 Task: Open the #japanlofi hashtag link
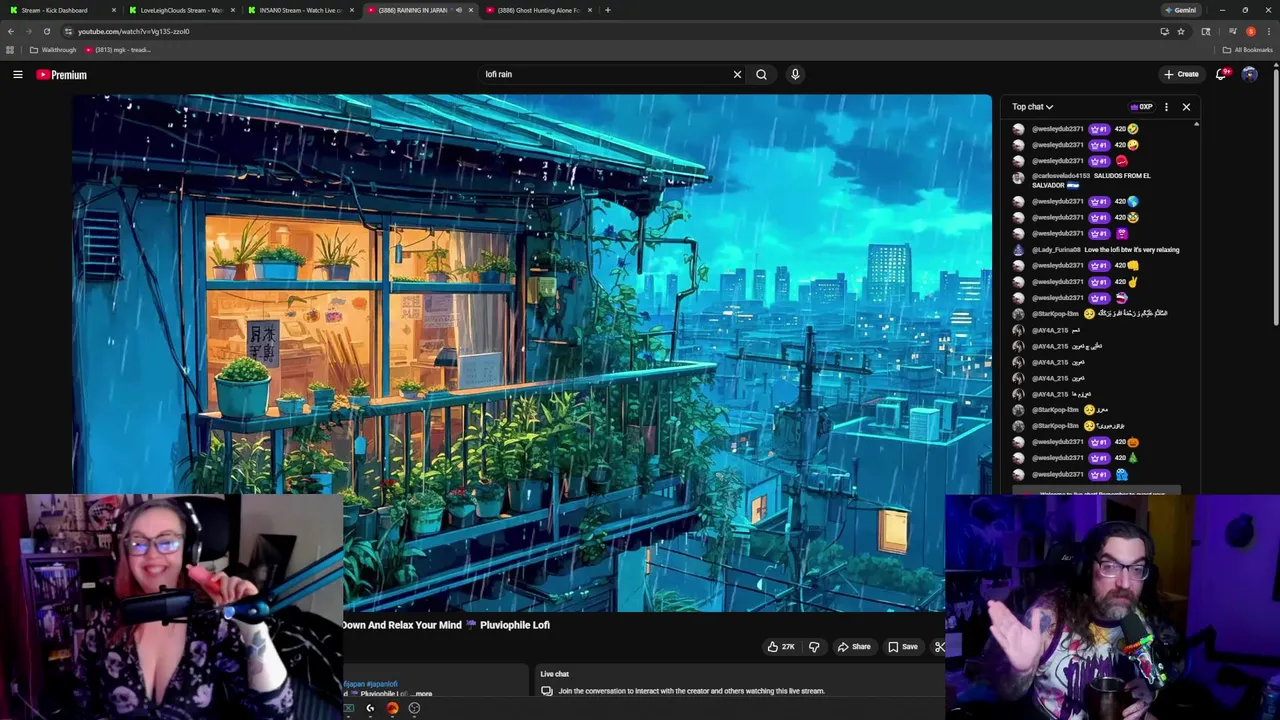click(x=383, y=684)
